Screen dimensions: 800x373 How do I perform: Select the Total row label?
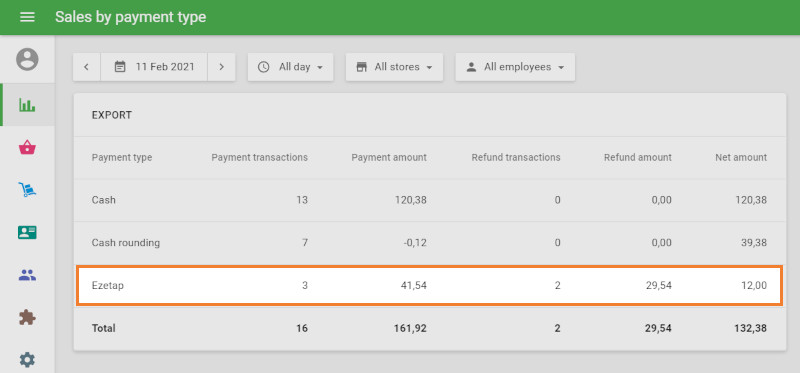pos(104,328)
